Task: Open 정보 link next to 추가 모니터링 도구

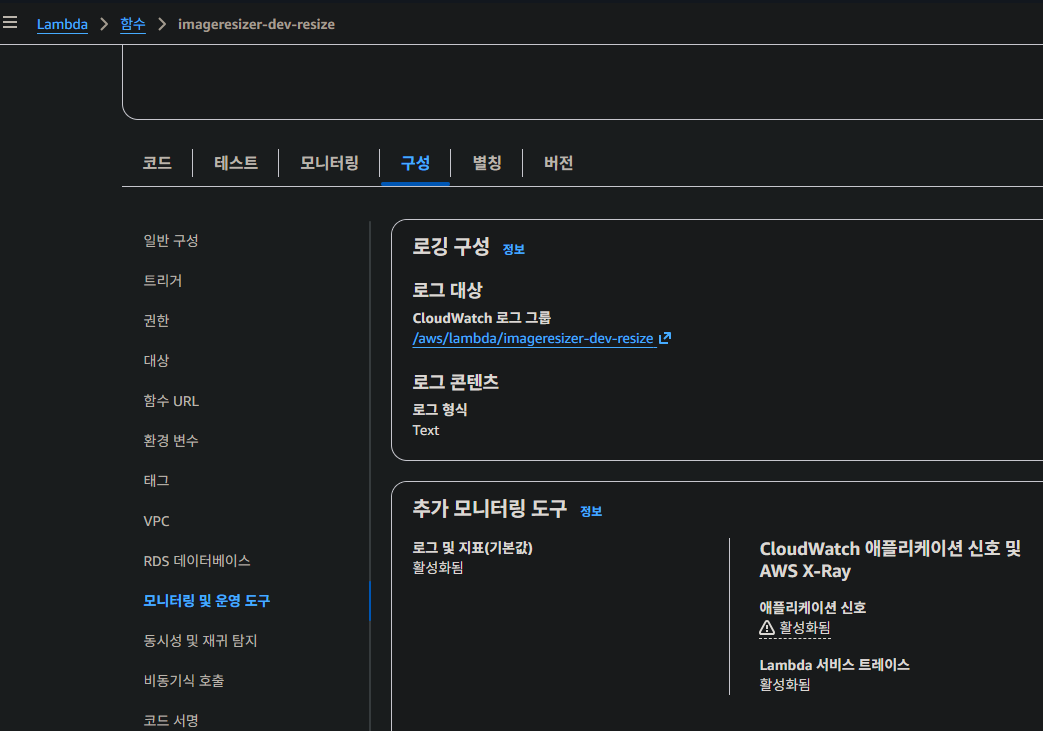Action: [x=591, y=511]
